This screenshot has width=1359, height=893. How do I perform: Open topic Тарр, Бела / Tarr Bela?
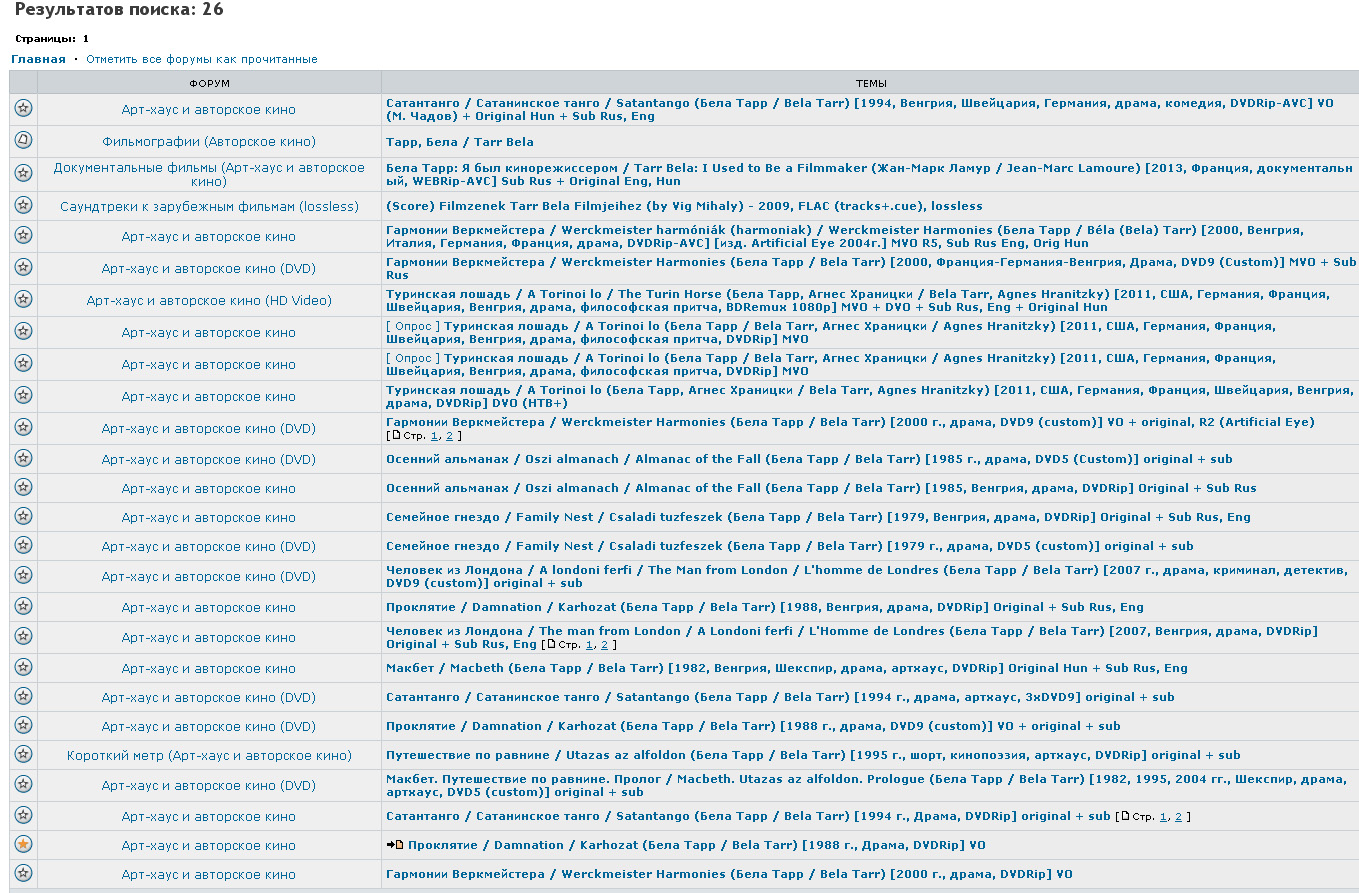coord(460,142)
